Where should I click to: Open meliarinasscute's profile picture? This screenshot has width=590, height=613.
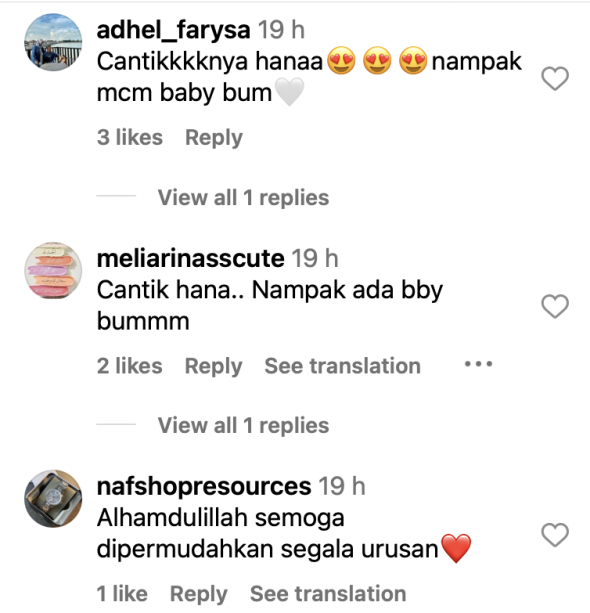53,271
